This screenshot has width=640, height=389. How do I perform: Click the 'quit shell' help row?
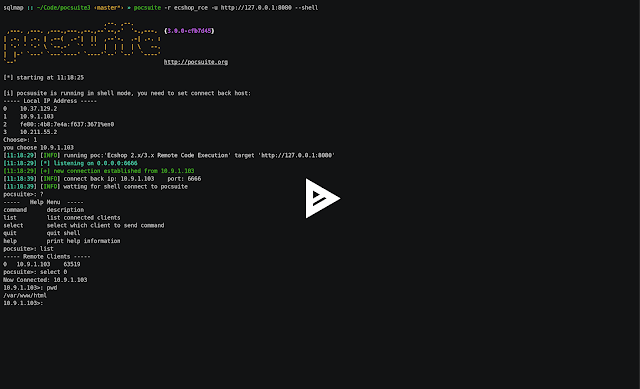(x=42, y=233)
